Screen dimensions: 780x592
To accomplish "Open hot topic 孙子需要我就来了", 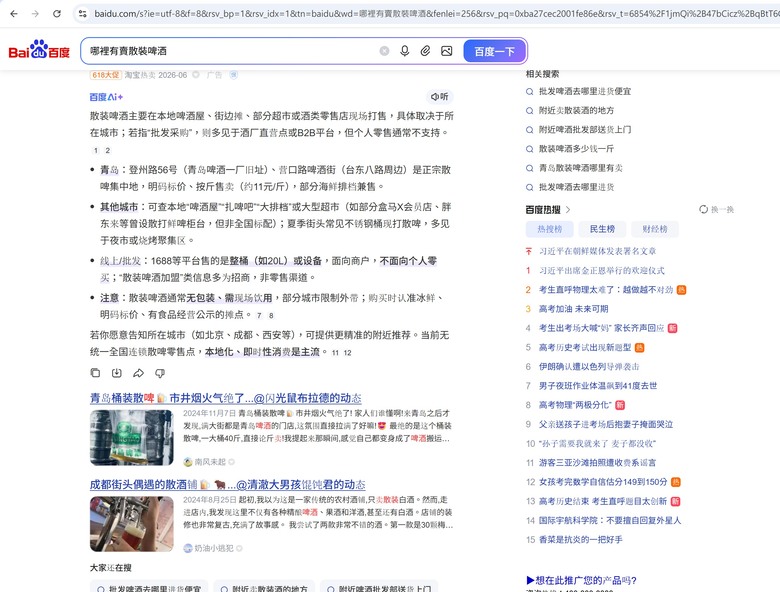I will [x=596, y=443].
